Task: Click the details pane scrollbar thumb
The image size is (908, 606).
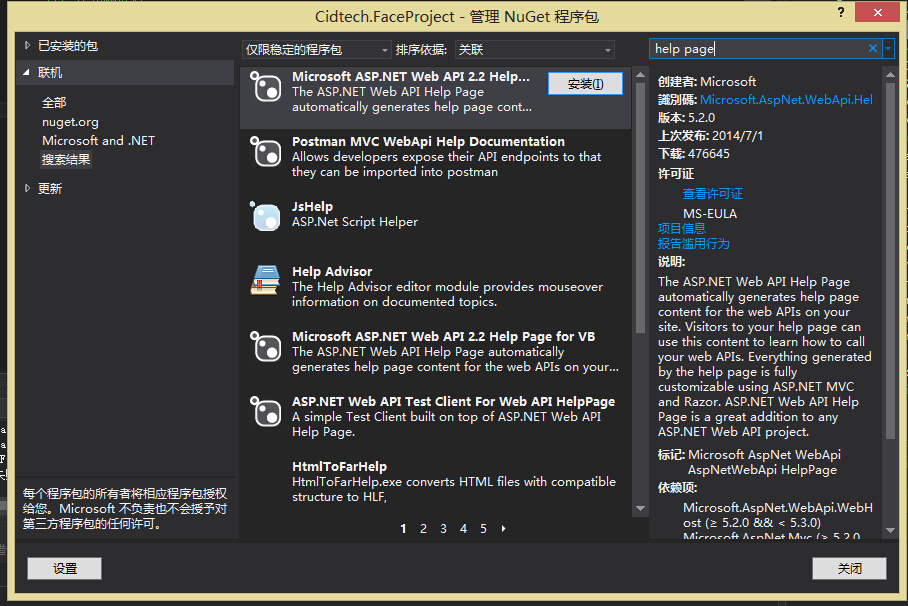Action: [890, 261]
